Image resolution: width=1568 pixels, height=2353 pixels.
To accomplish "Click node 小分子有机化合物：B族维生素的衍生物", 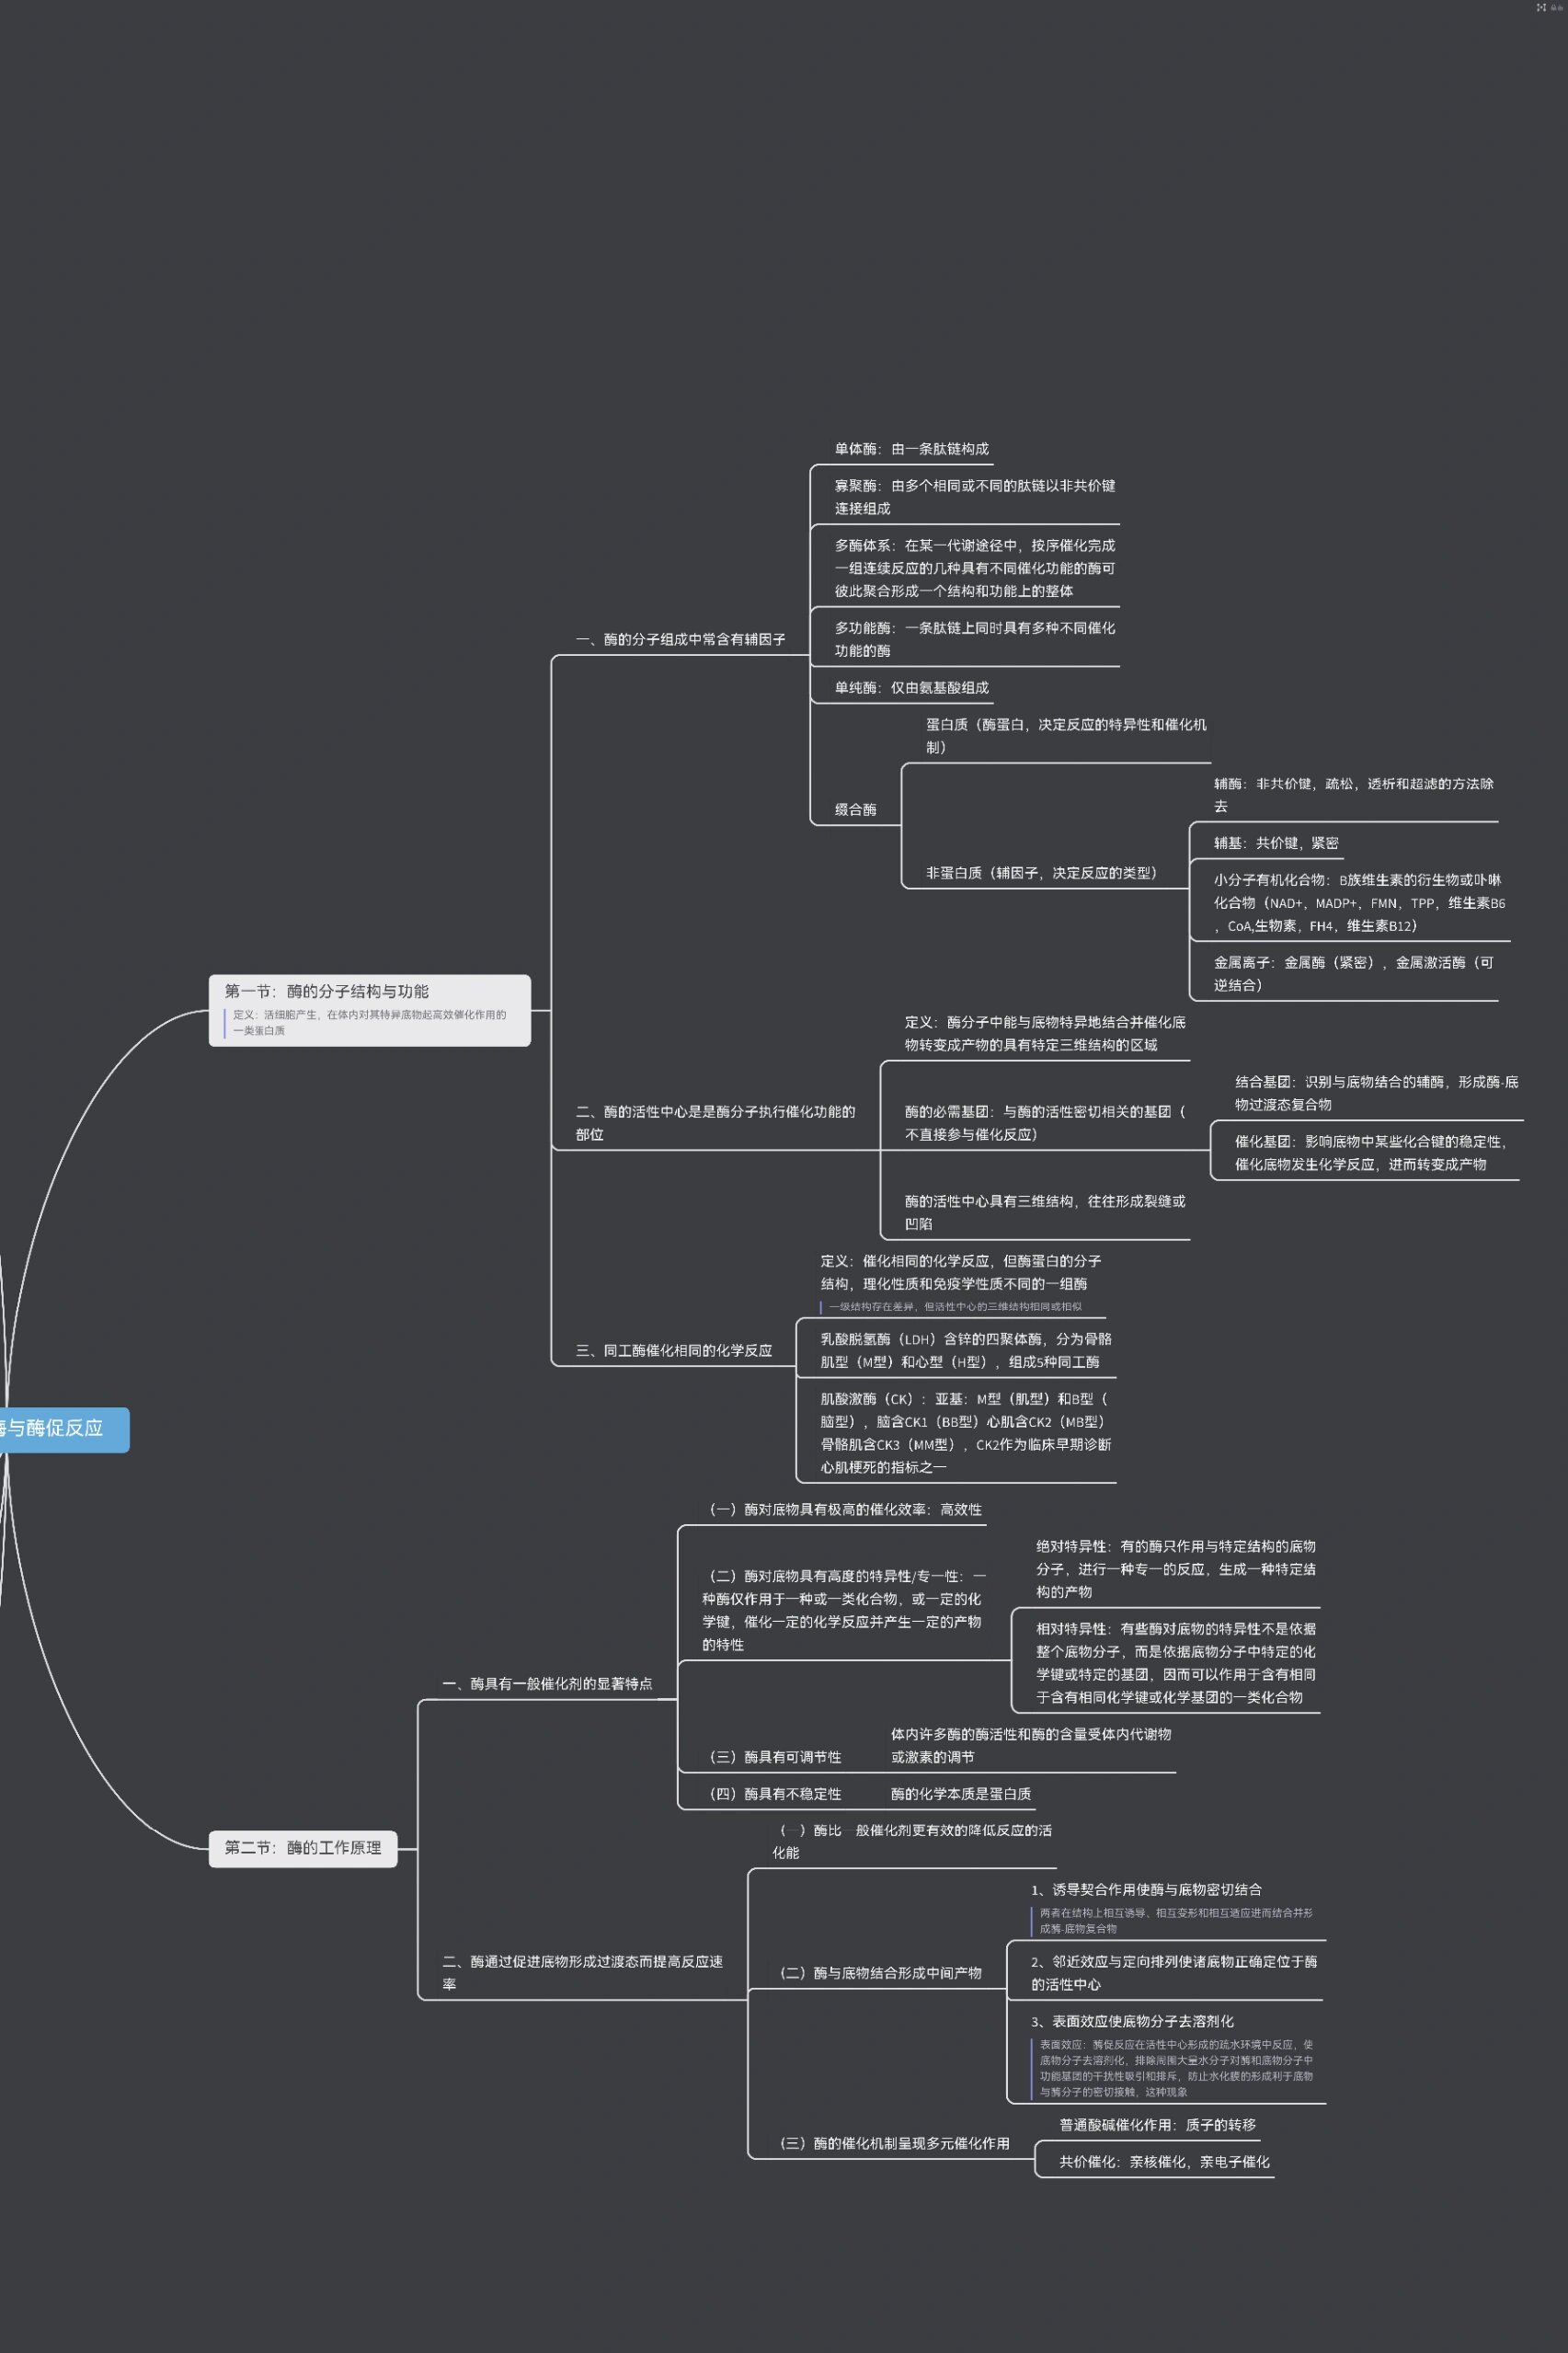I will 1359,903.
